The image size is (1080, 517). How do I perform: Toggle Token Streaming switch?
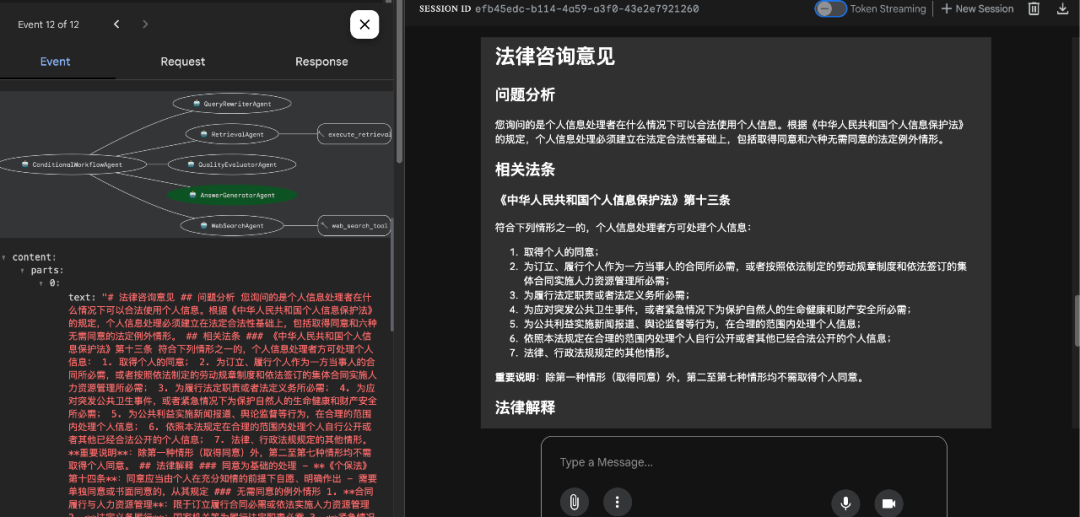click(831, 9)
